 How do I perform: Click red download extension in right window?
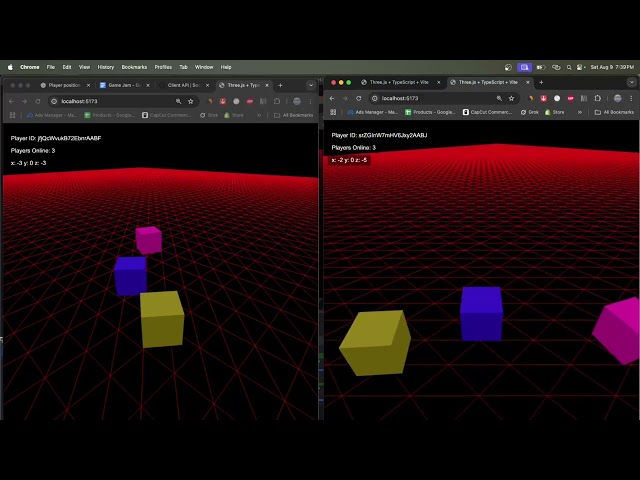coord(544,98)
